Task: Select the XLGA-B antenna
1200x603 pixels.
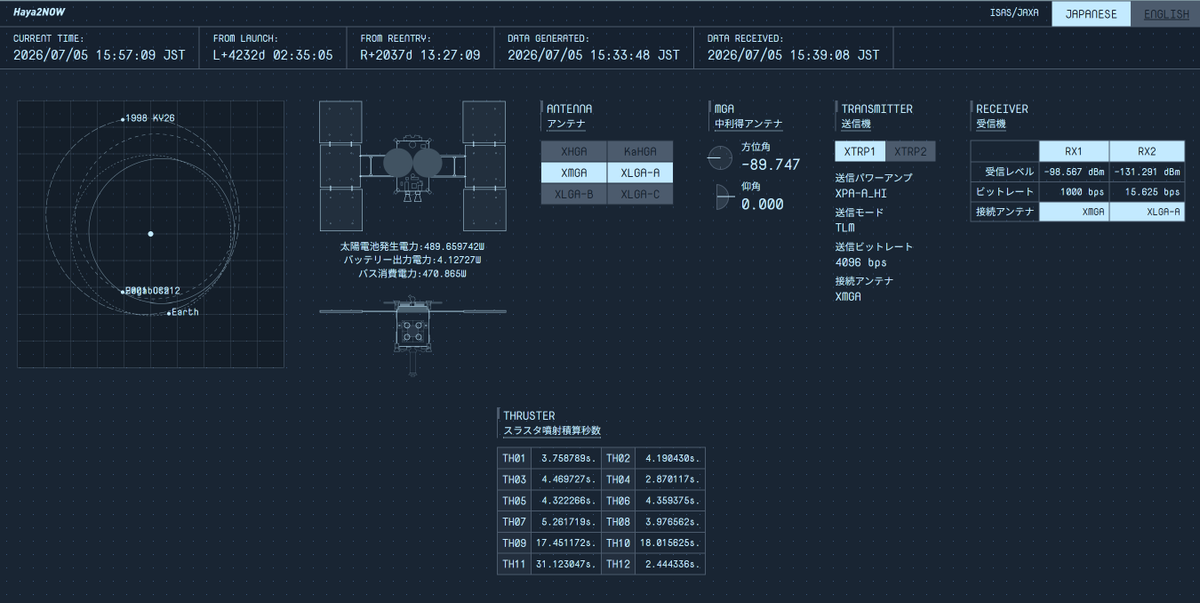Action: (574, 194)
